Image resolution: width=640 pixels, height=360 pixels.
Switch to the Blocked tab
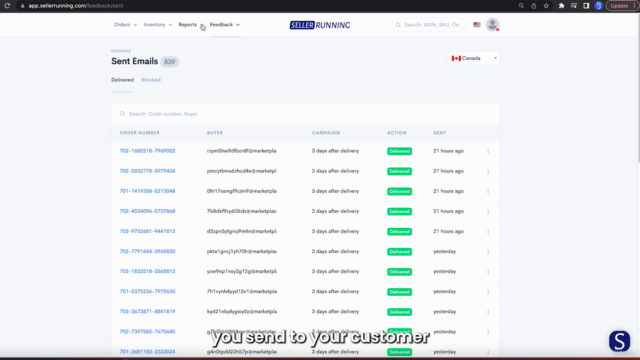pos(151,80)
